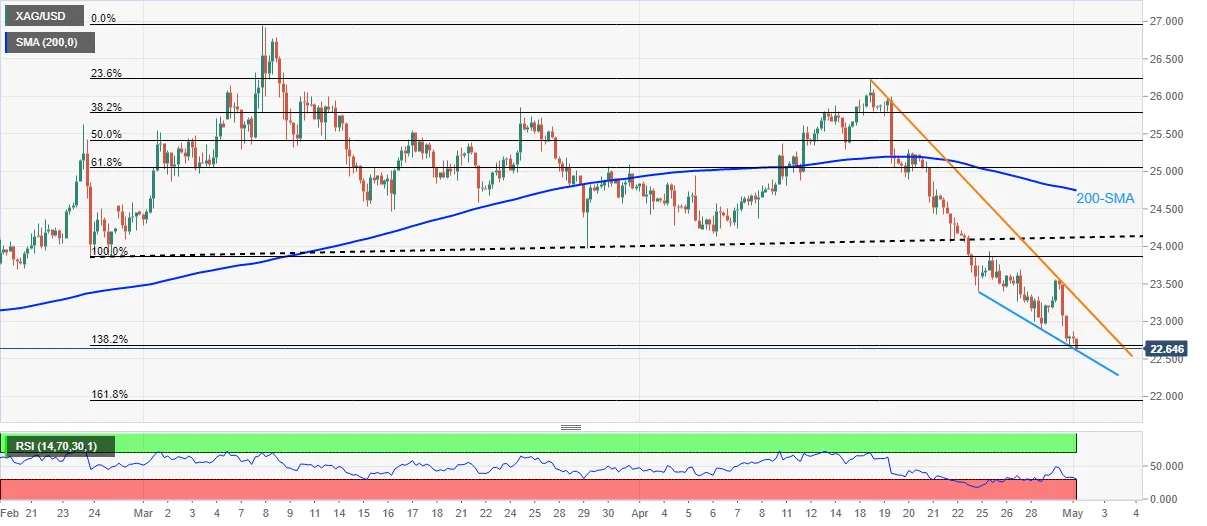The width and height of the screenshot is (1207, 526).
Task: Click the 50.000 RSI axis value
Action: [x=1167, y=467]
